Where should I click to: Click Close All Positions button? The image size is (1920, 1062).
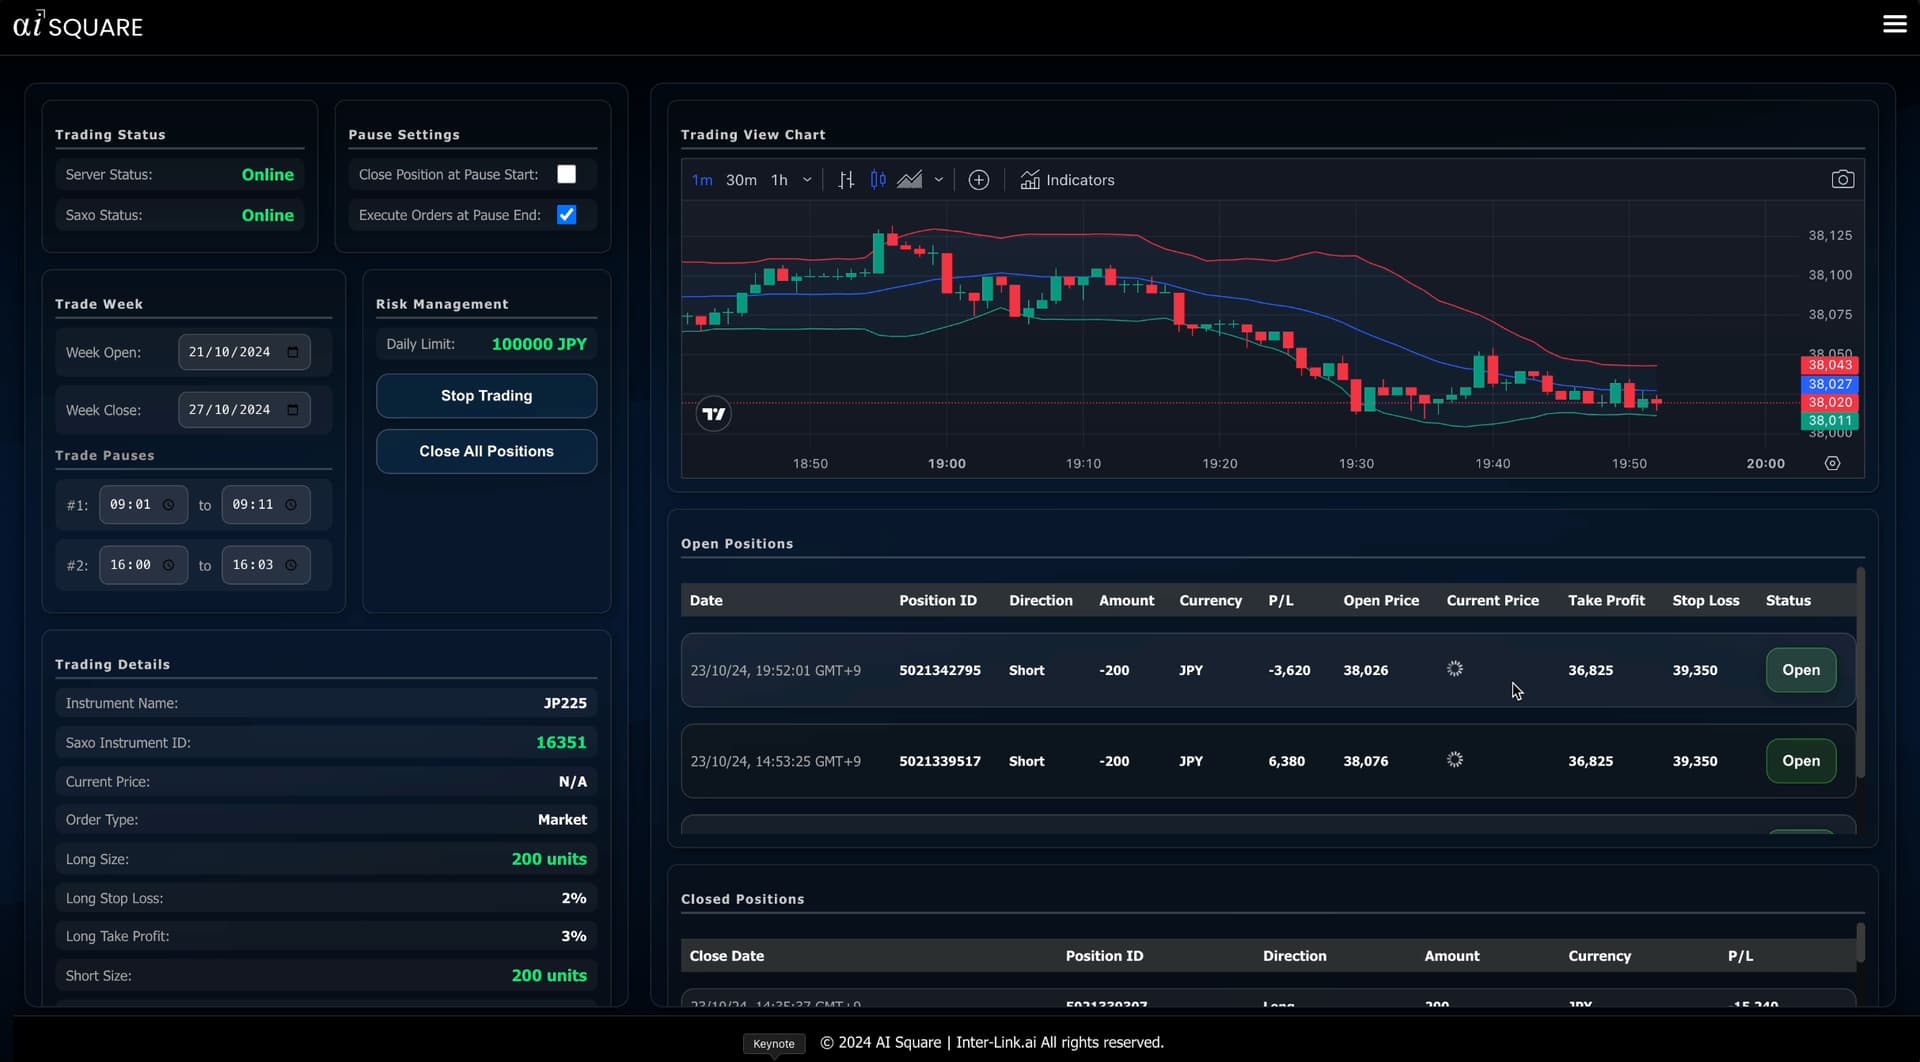coord(486,452)
